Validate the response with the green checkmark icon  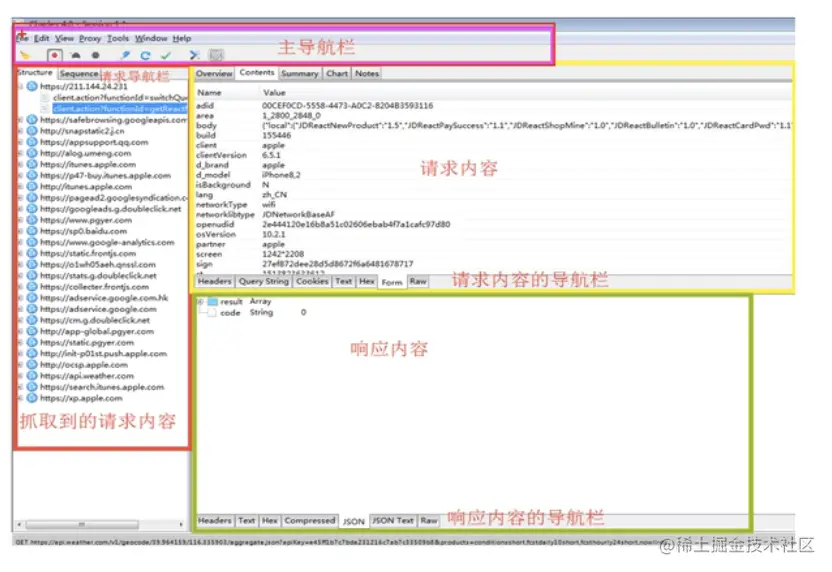pyautogui.click(x=166, y=55)
